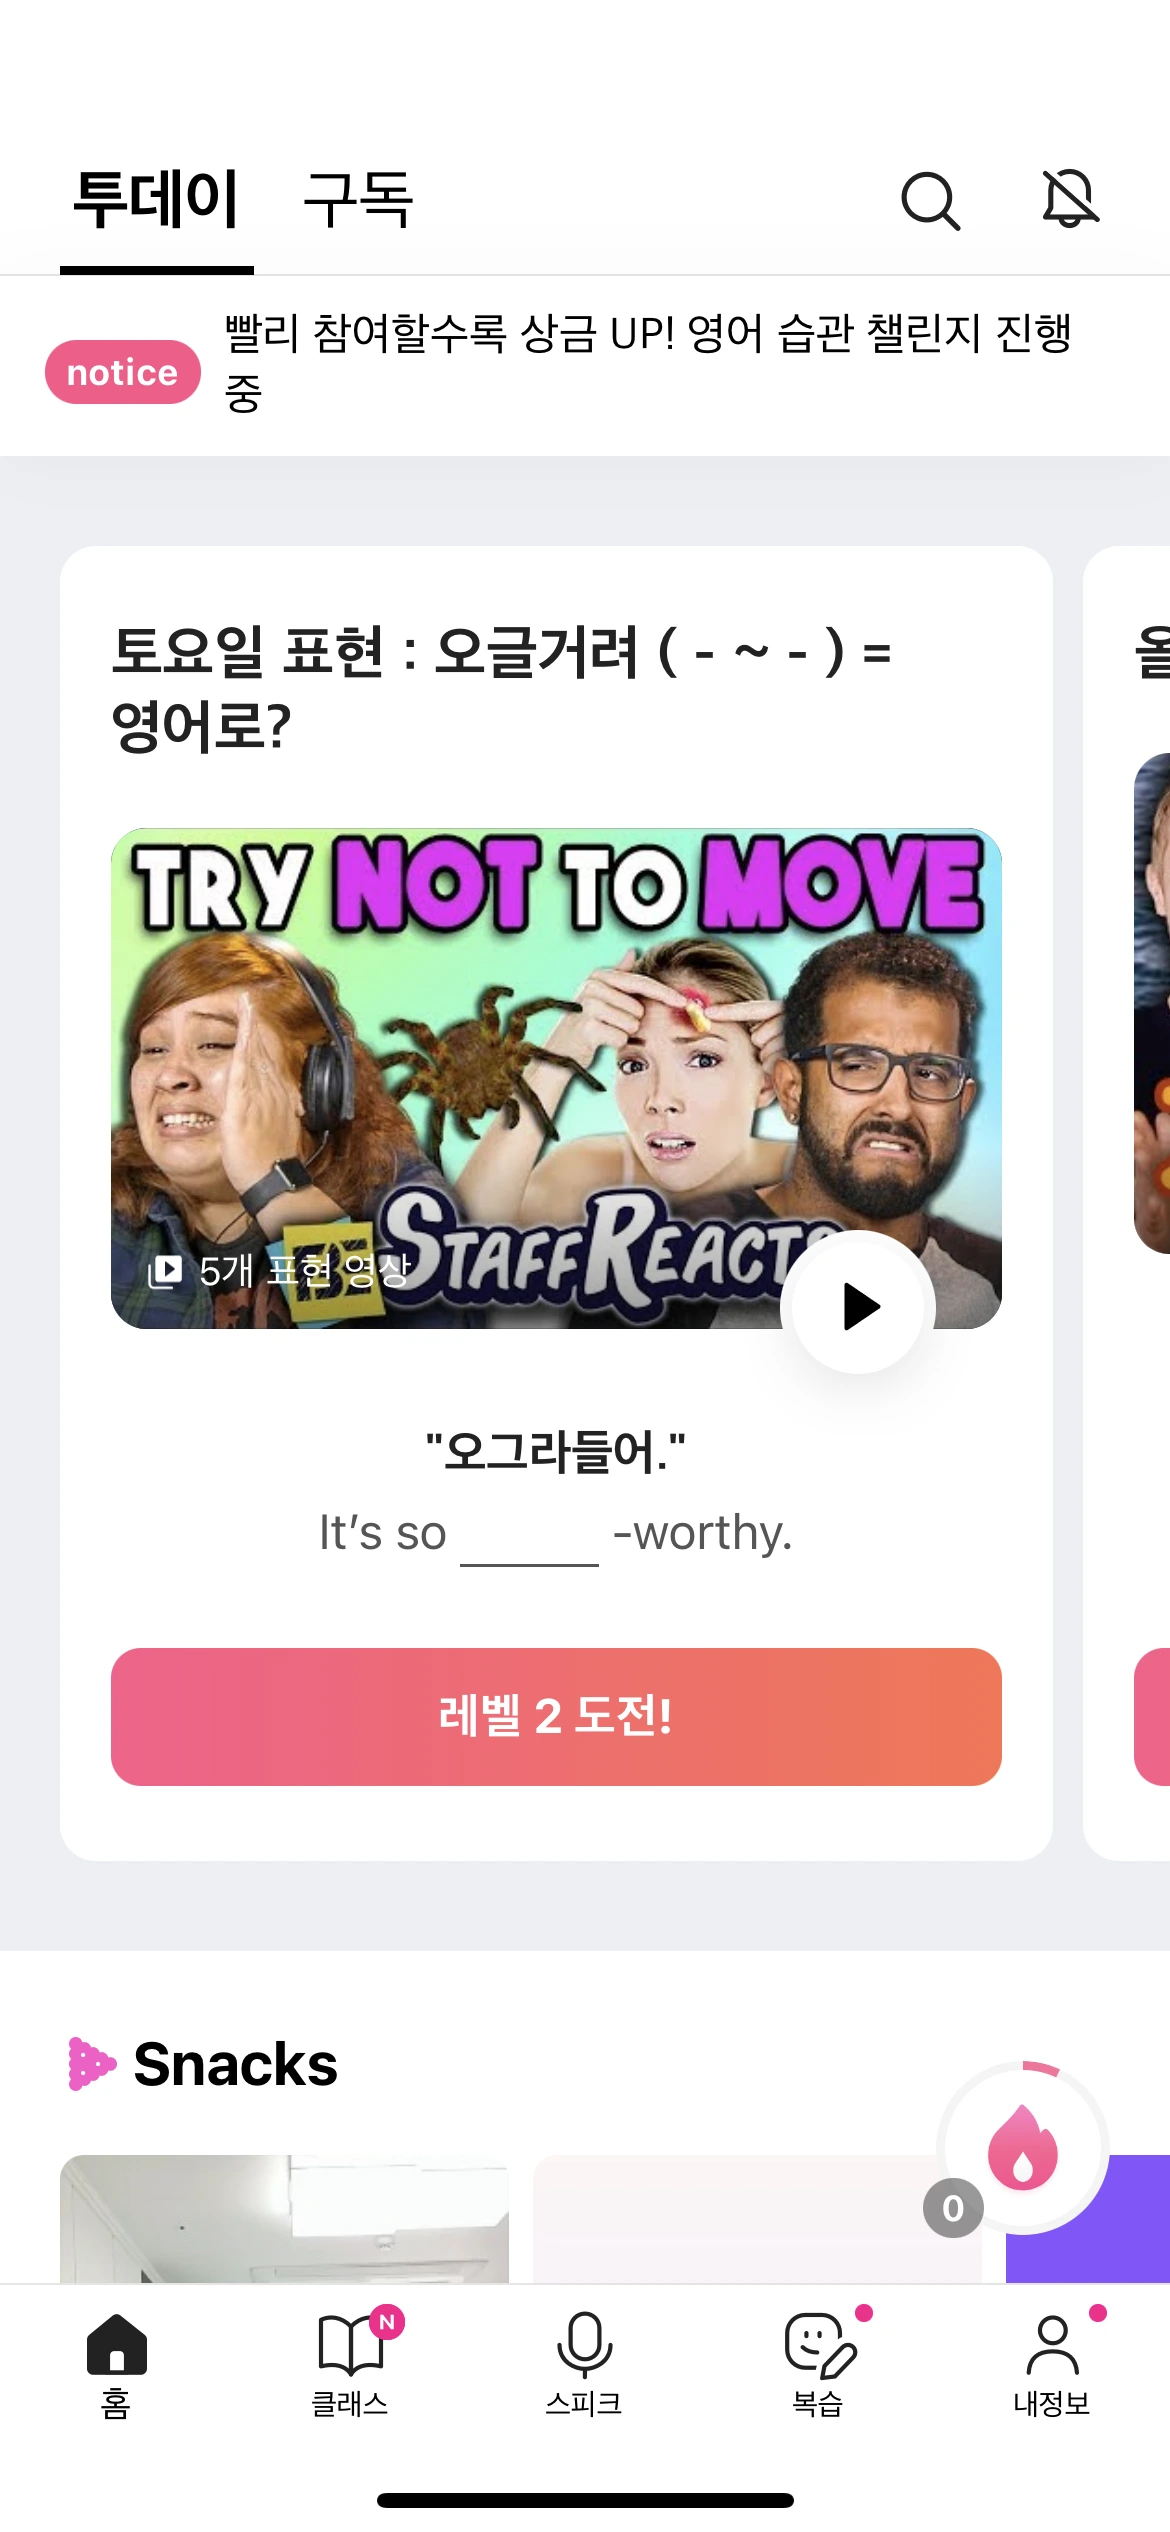1170x2532 pixels.
Task: Open 스피크 via the microphone icon
Action: click(584, 2365)
